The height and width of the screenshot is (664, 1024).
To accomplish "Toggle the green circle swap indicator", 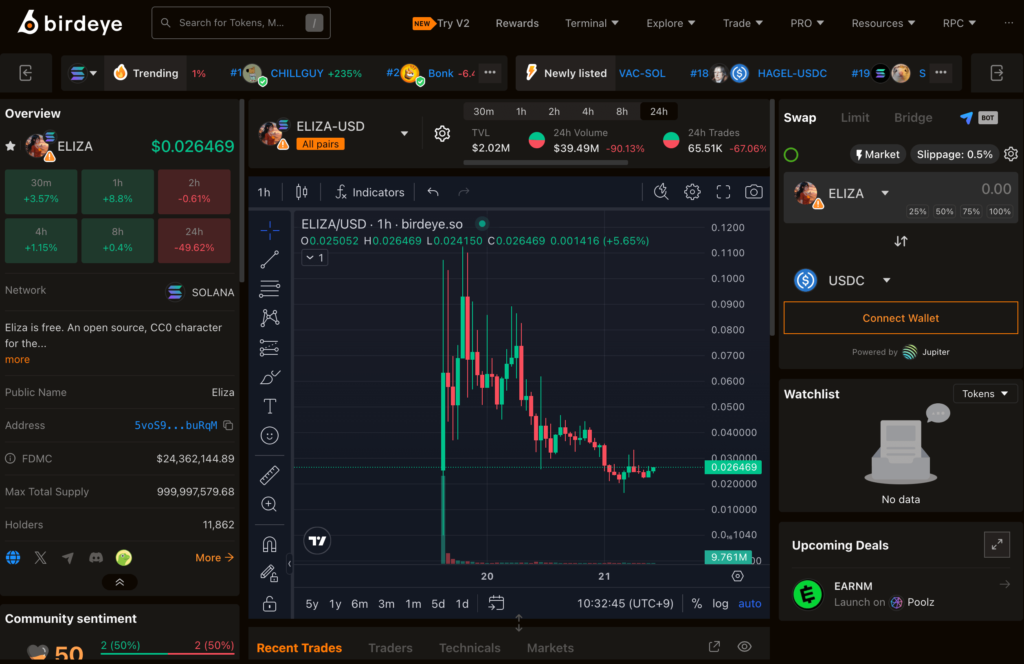I will [x=791, y=155].
